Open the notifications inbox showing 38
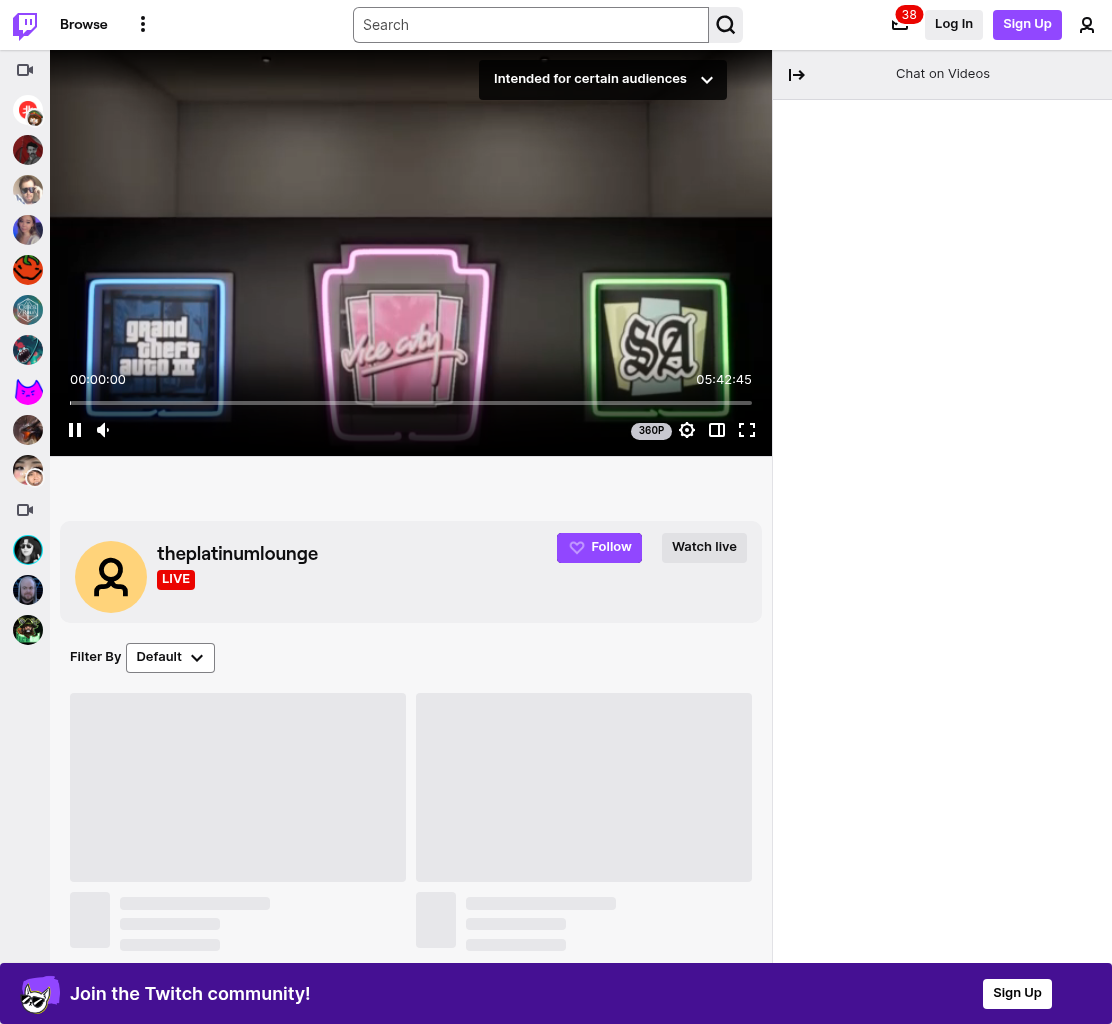This screenshot has width=1112, height=1024. (x=901, y=24)
